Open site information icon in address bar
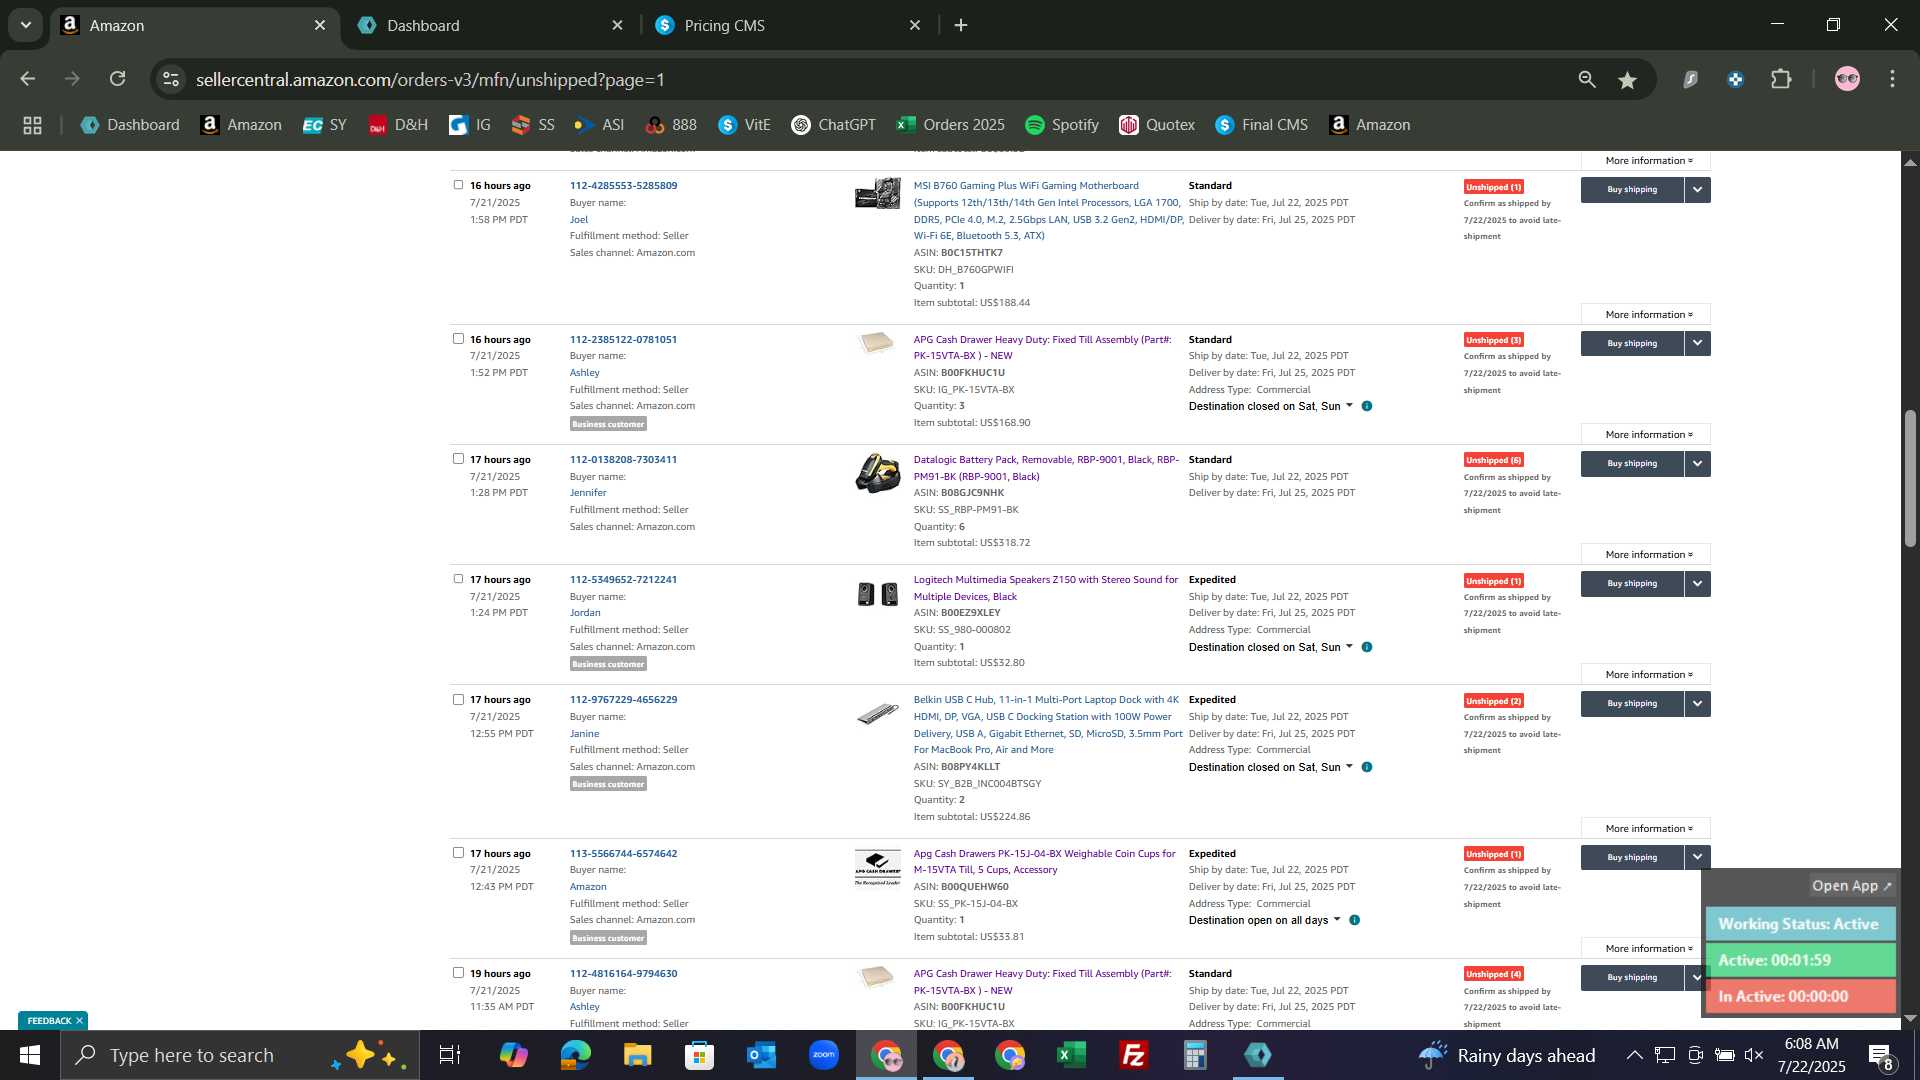Image resolution: width=1920 pixels, height=1080 pixels. pyautogui.click(x=171, y=79)
